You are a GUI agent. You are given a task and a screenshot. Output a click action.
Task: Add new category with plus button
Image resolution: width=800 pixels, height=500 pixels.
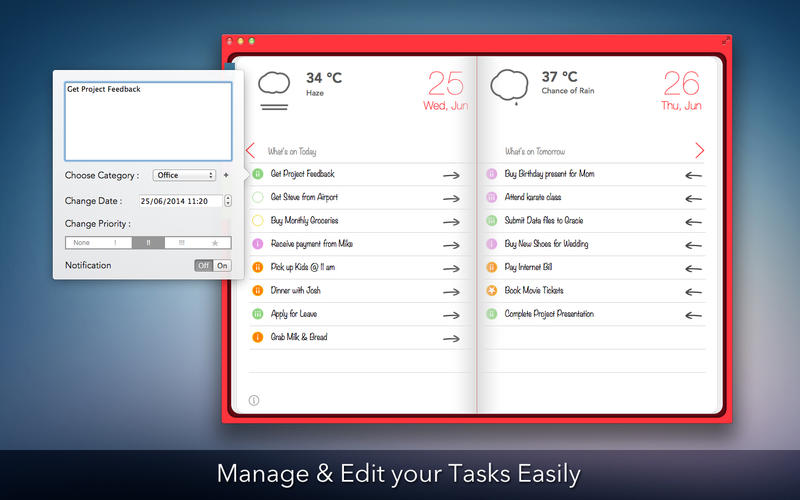click(226, 175)
